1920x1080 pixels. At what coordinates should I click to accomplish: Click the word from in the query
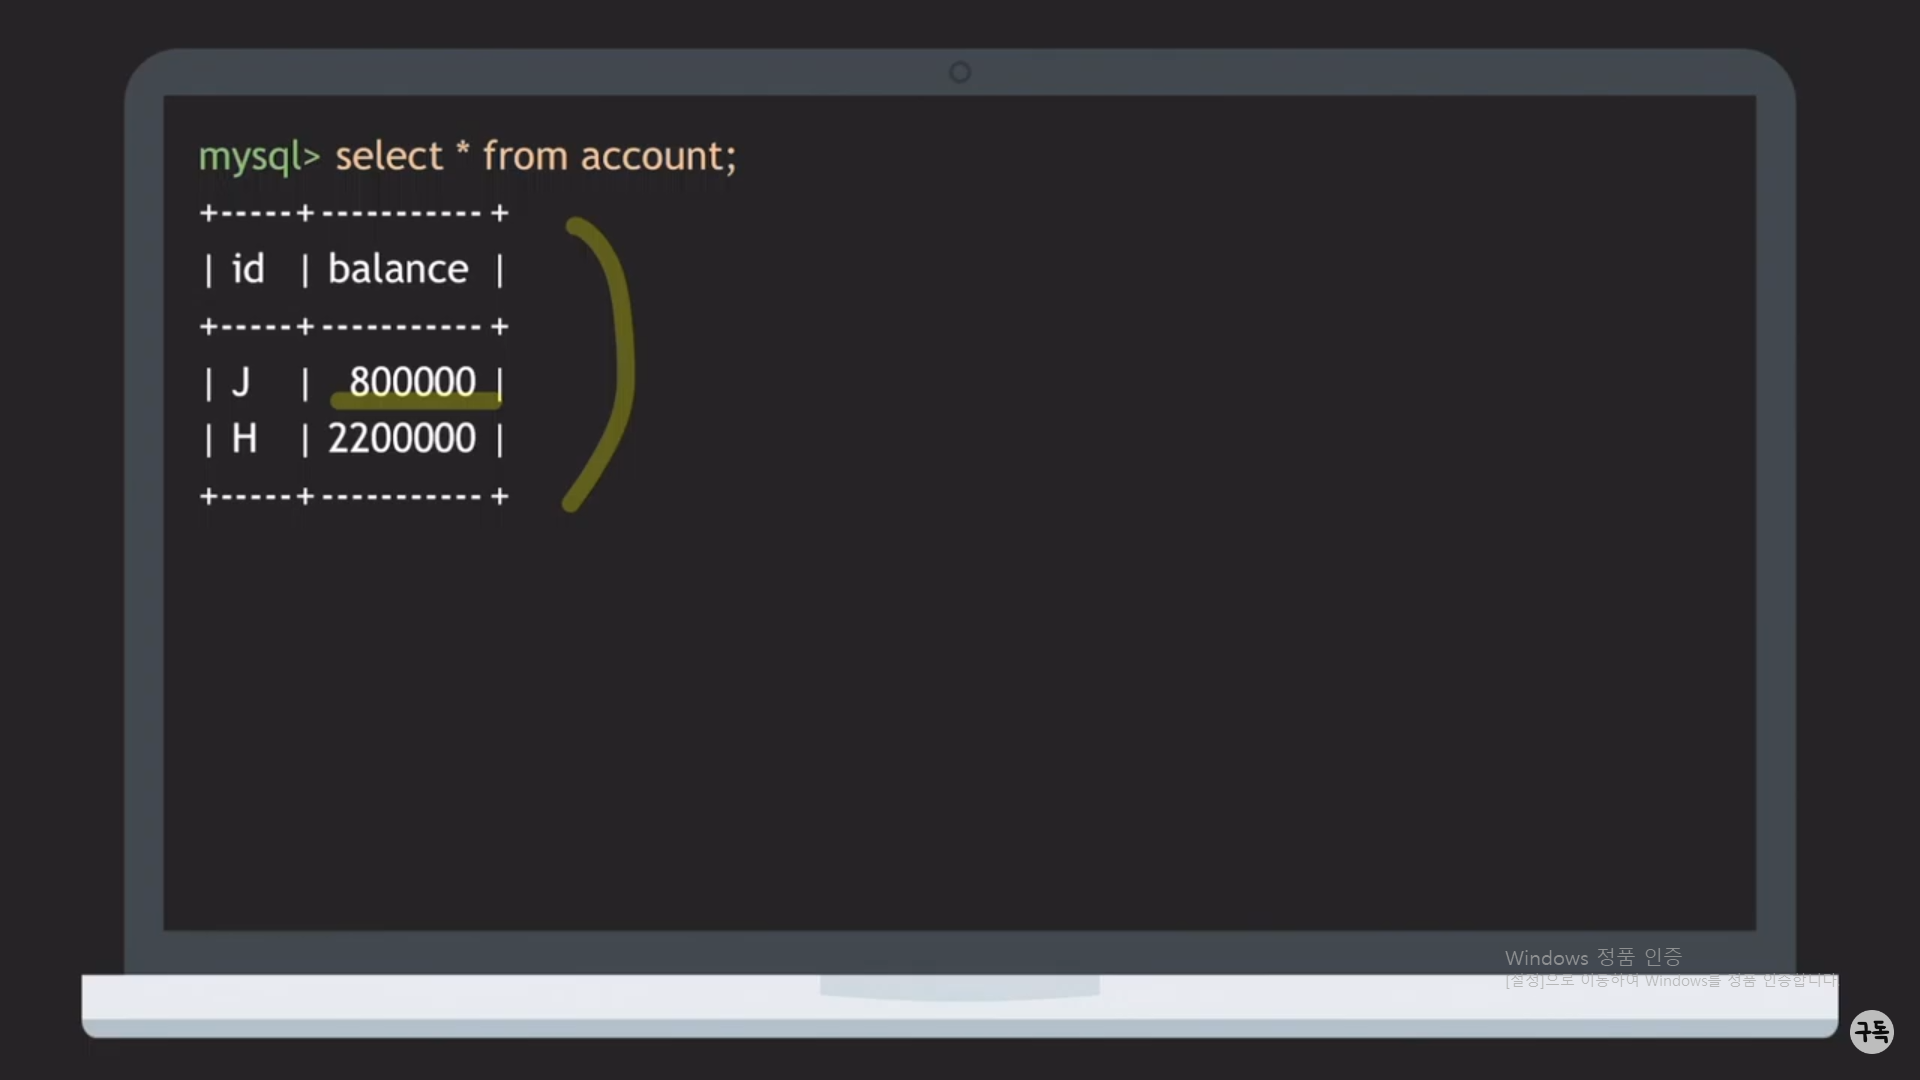click(524, 156)
